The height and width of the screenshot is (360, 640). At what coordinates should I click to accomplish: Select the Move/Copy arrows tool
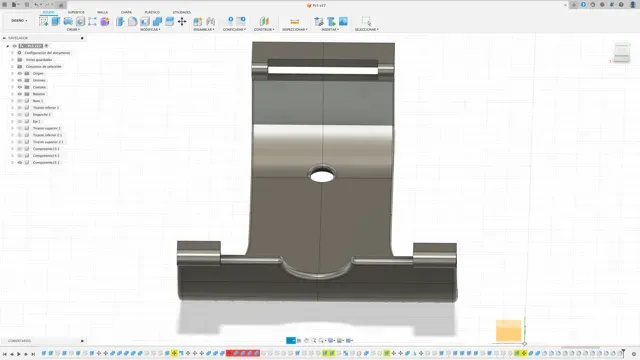[x=182, y=21]
